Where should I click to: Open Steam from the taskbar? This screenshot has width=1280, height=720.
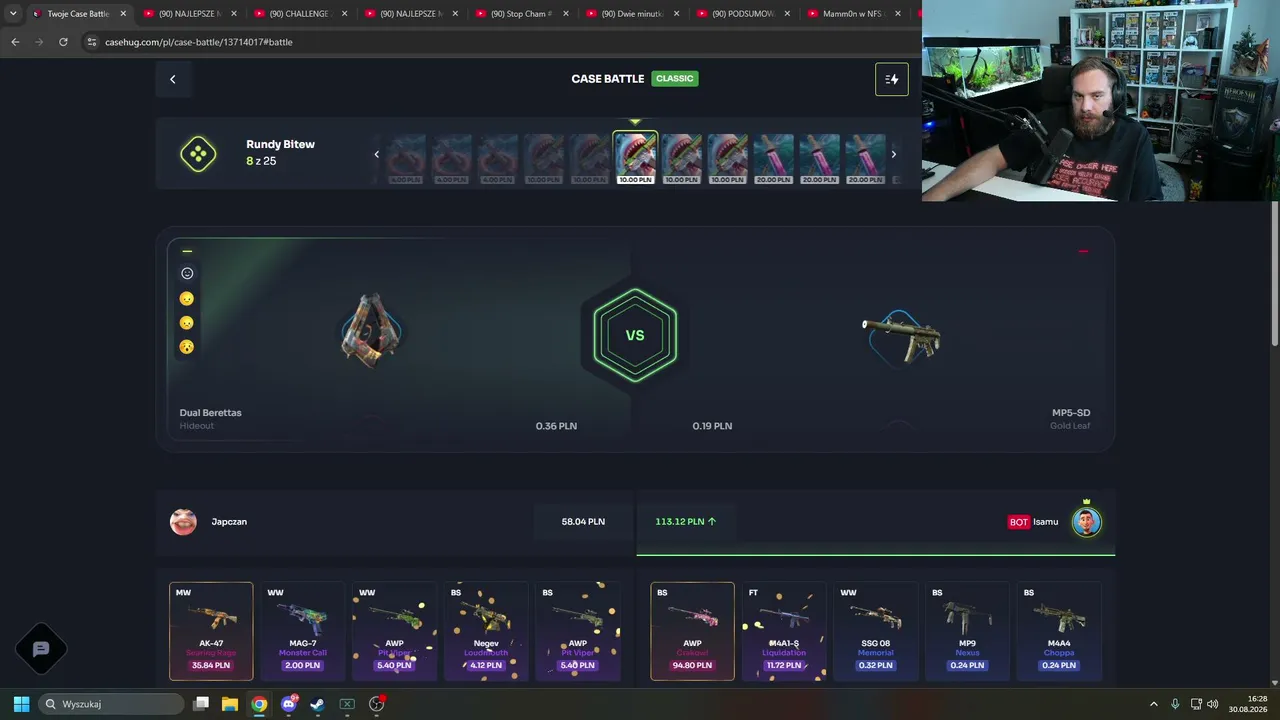coord(318,704)
